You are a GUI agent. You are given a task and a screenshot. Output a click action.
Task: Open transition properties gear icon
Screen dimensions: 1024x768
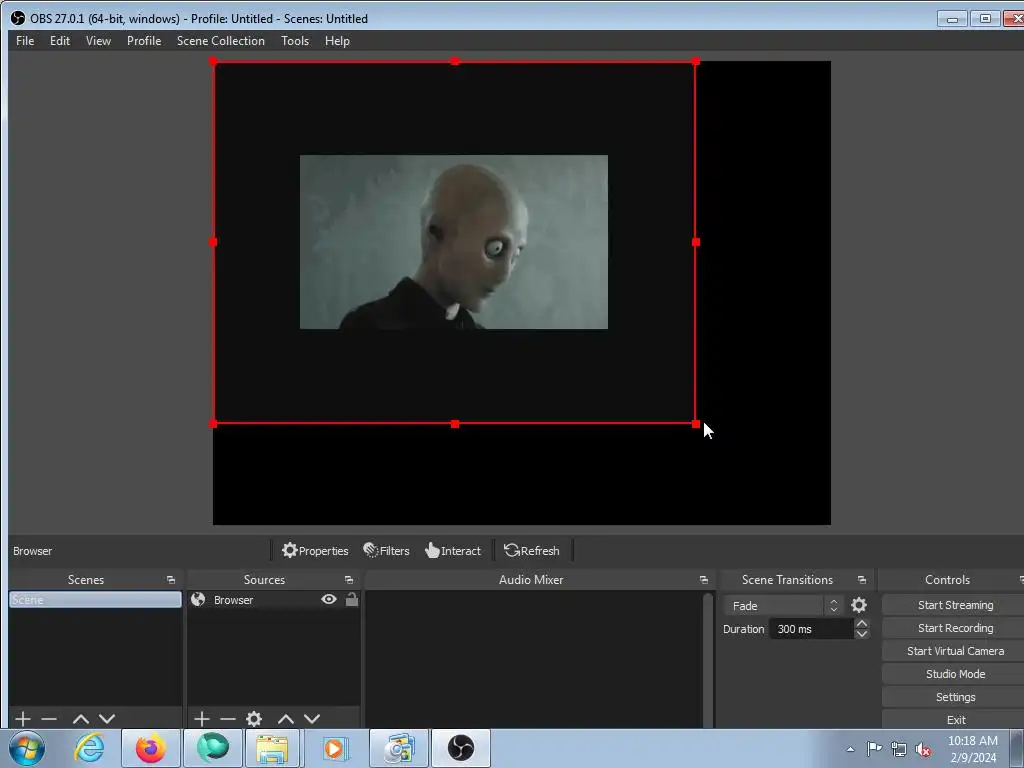859,605
